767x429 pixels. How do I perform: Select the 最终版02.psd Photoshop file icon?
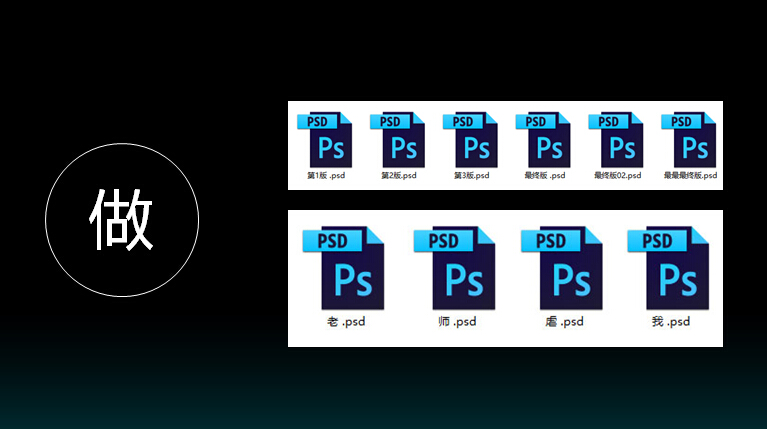(x=616, y=140)
